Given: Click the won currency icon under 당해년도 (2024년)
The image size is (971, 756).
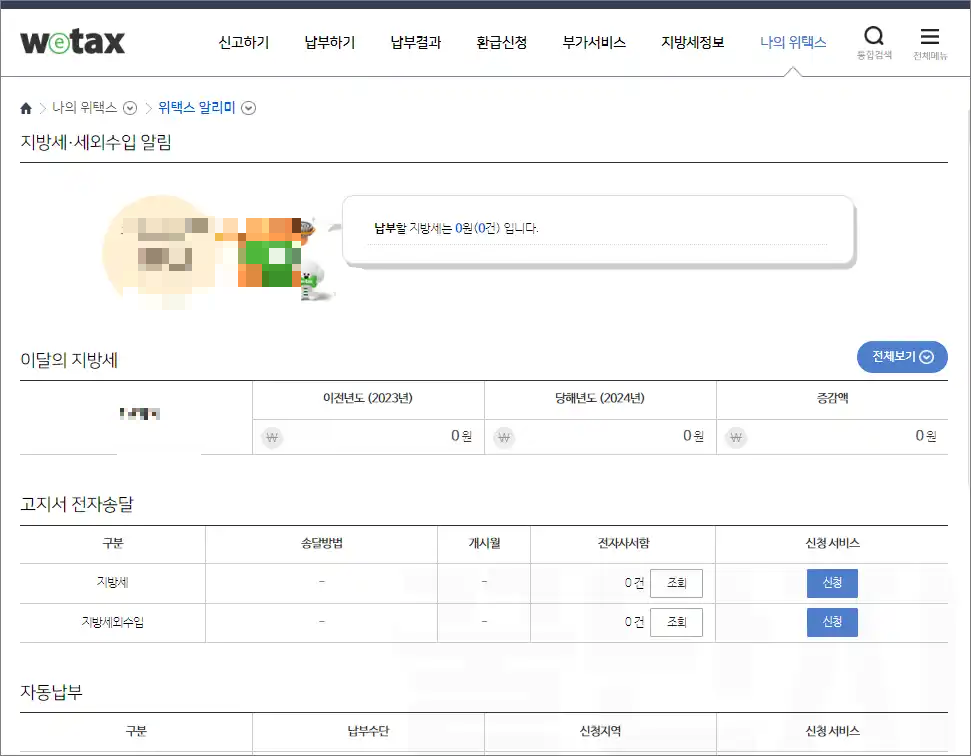Looking at the screenshot, I should (x=503, y=437).
